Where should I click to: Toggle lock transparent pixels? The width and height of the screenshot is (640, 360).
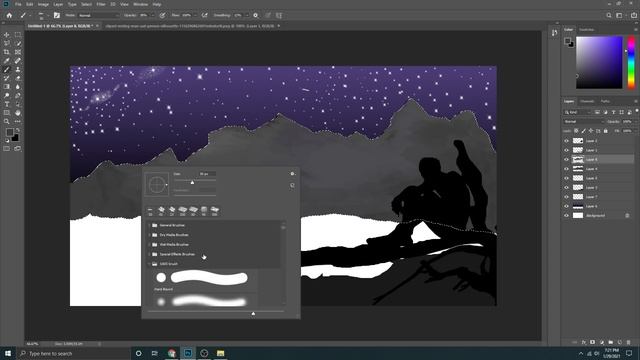coord(576,131)
